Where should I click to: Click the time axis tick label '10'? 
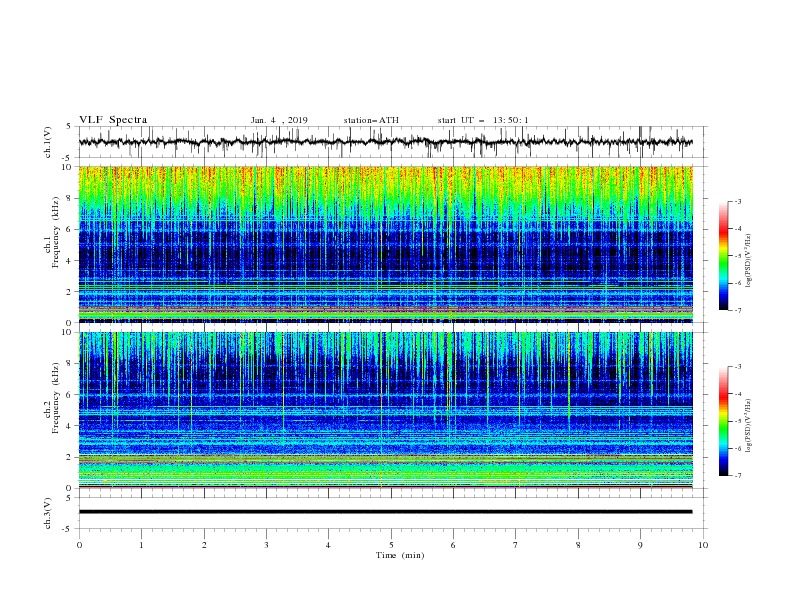(x=703, y=545)
